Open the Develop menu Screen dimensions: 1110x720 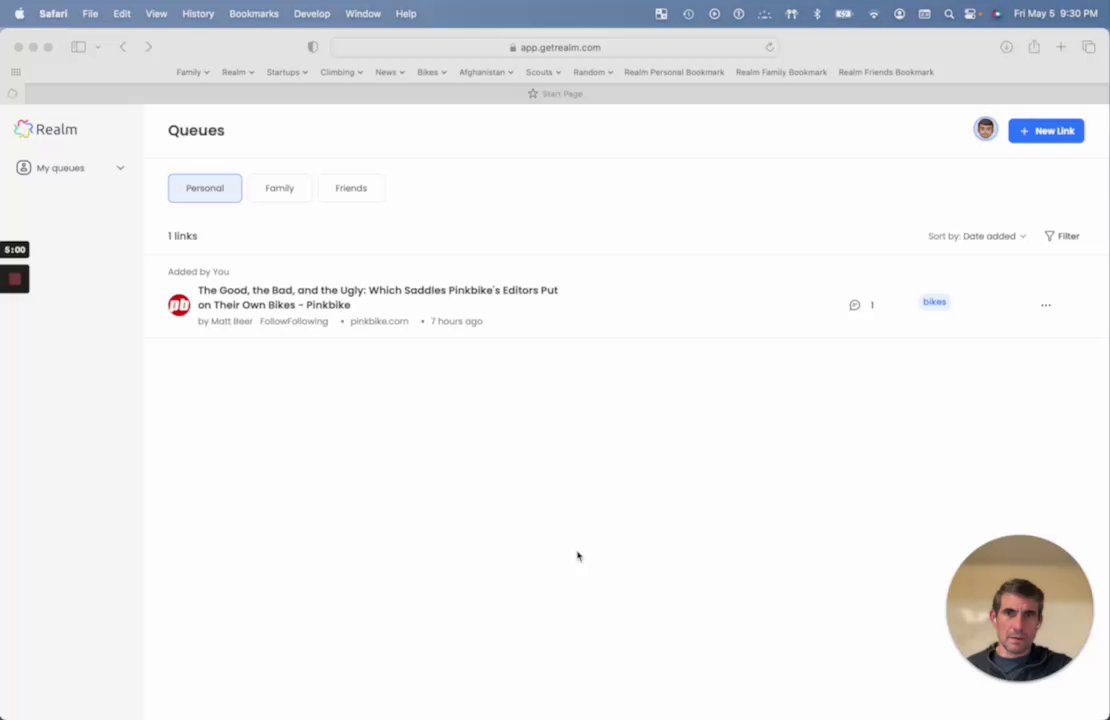[311, 13]
